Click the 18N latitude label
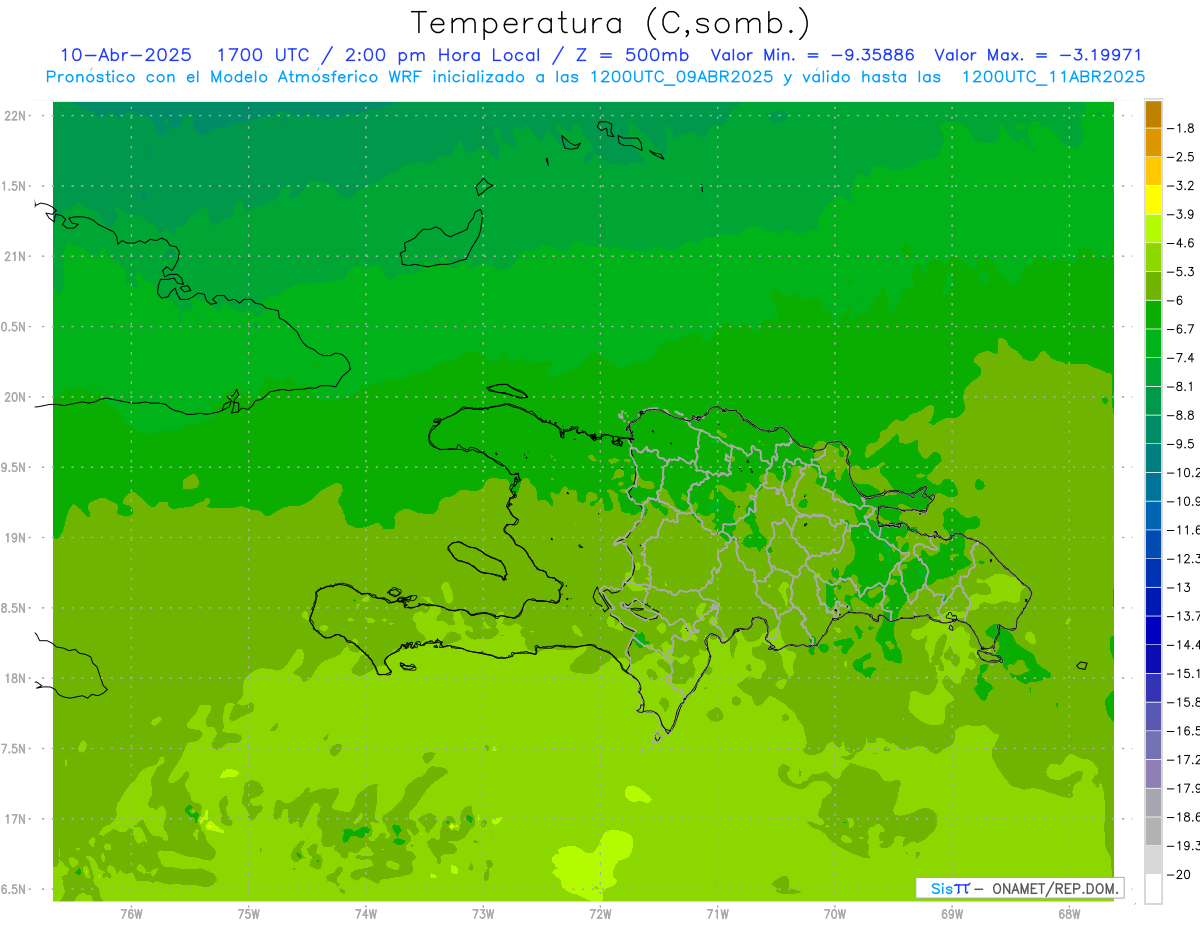This screenshot has height=927, width=1200. 16,678
